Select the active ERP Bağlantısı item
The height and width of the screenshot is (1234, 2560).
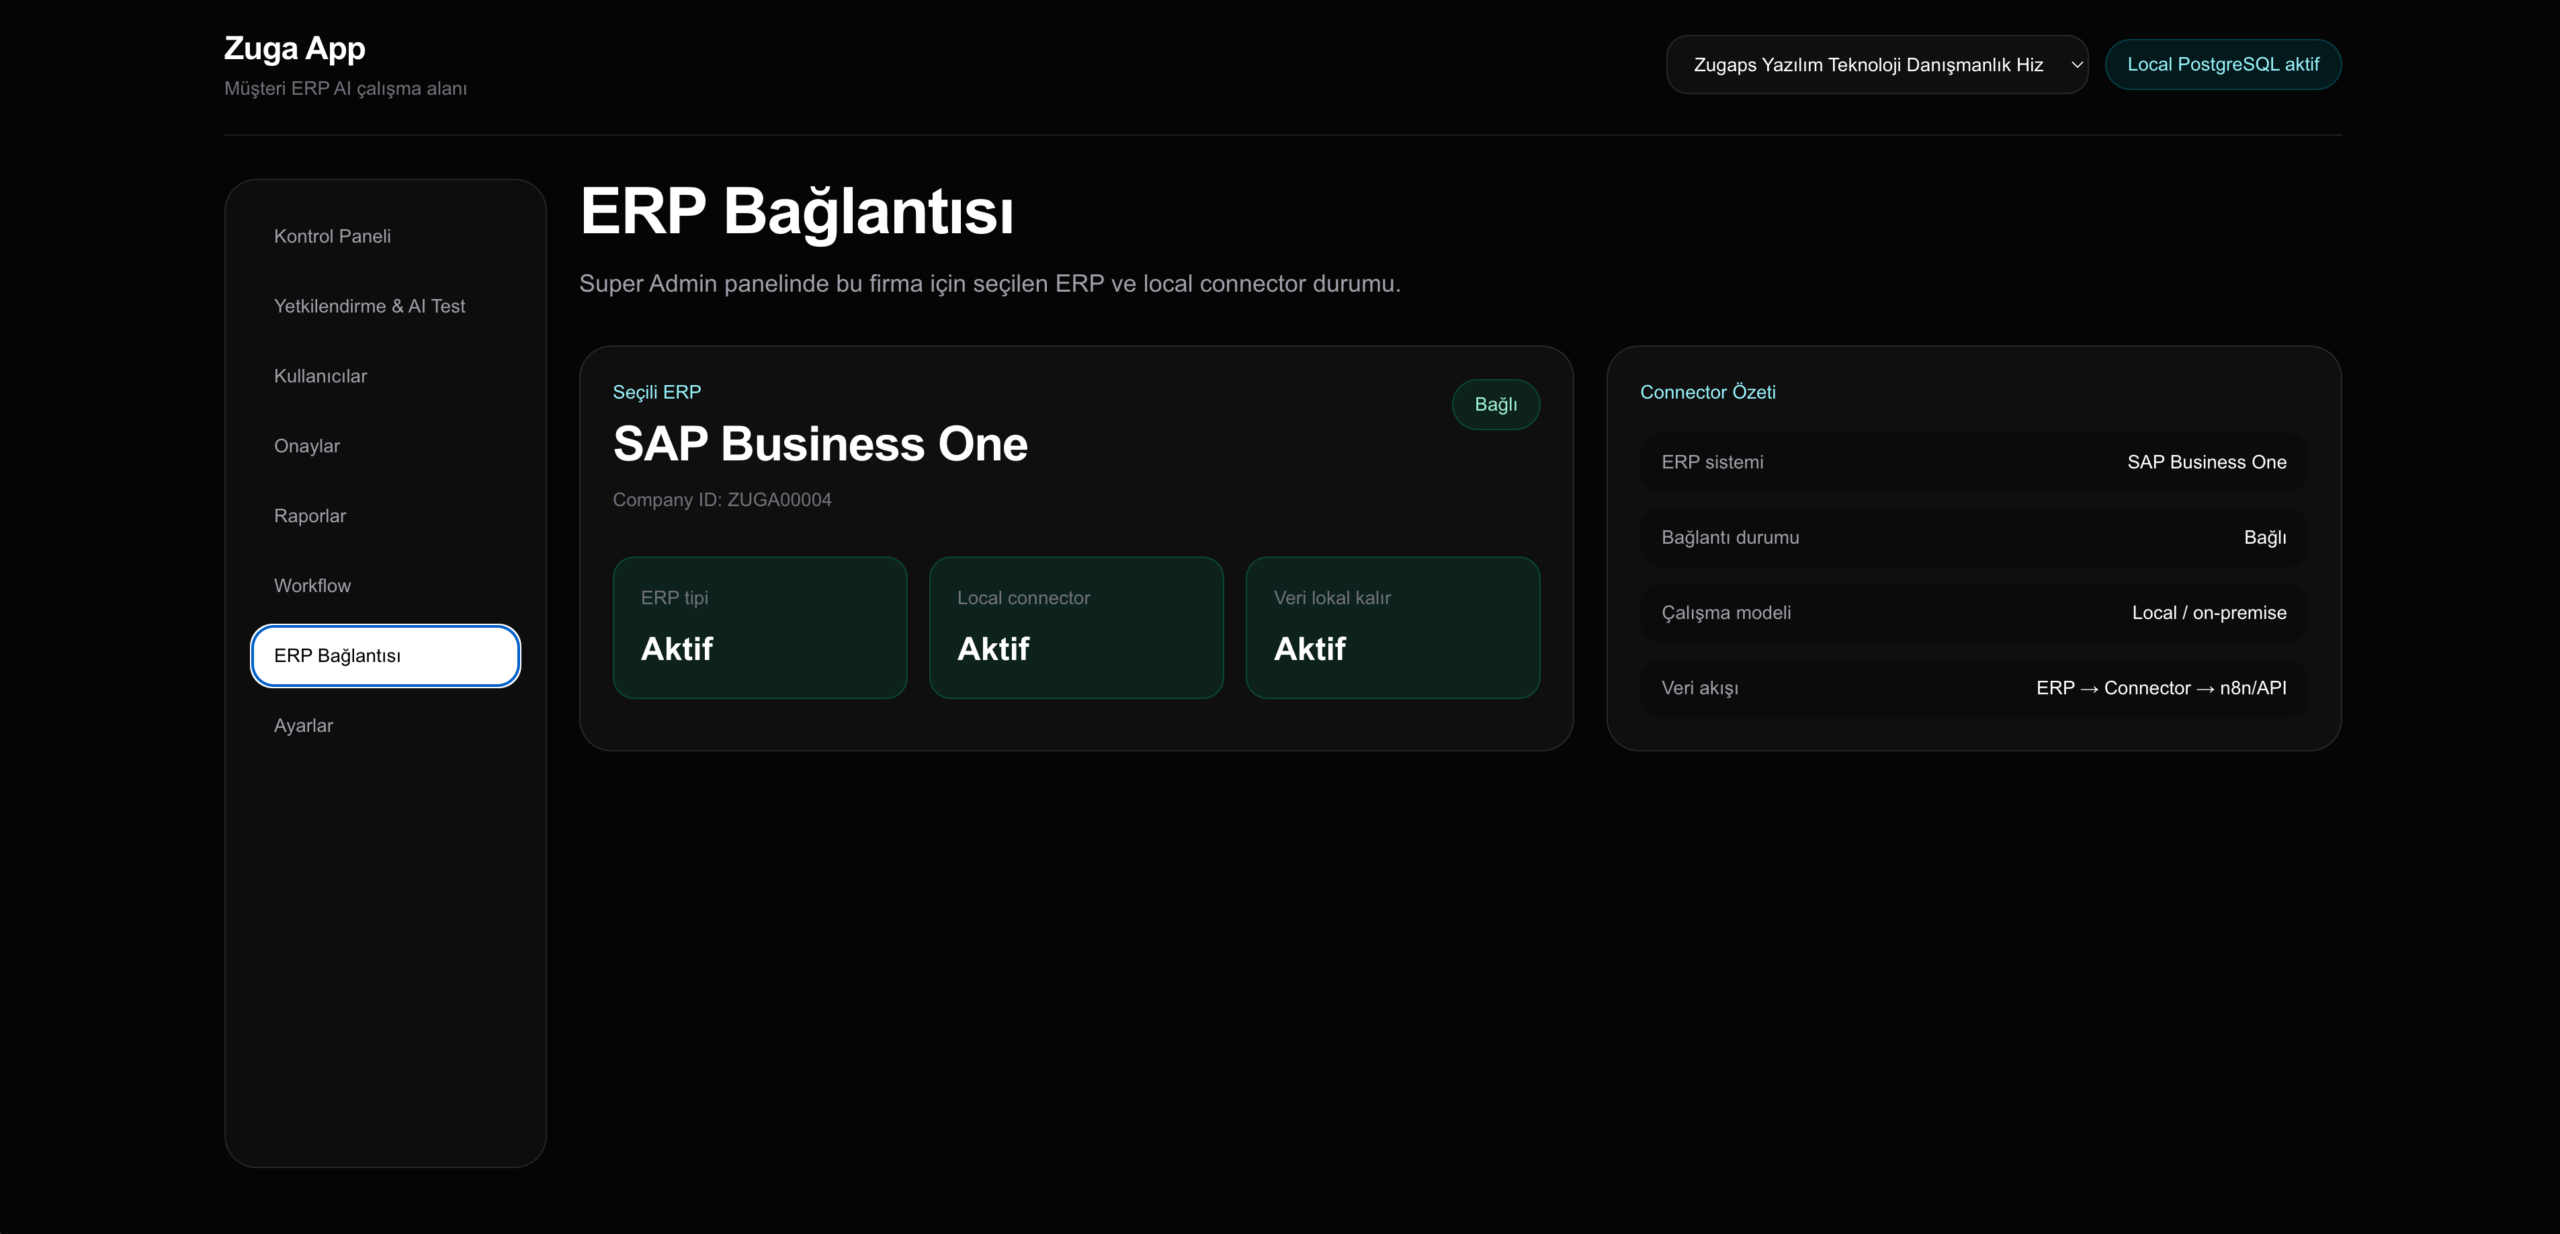click(x=385, y=656)
